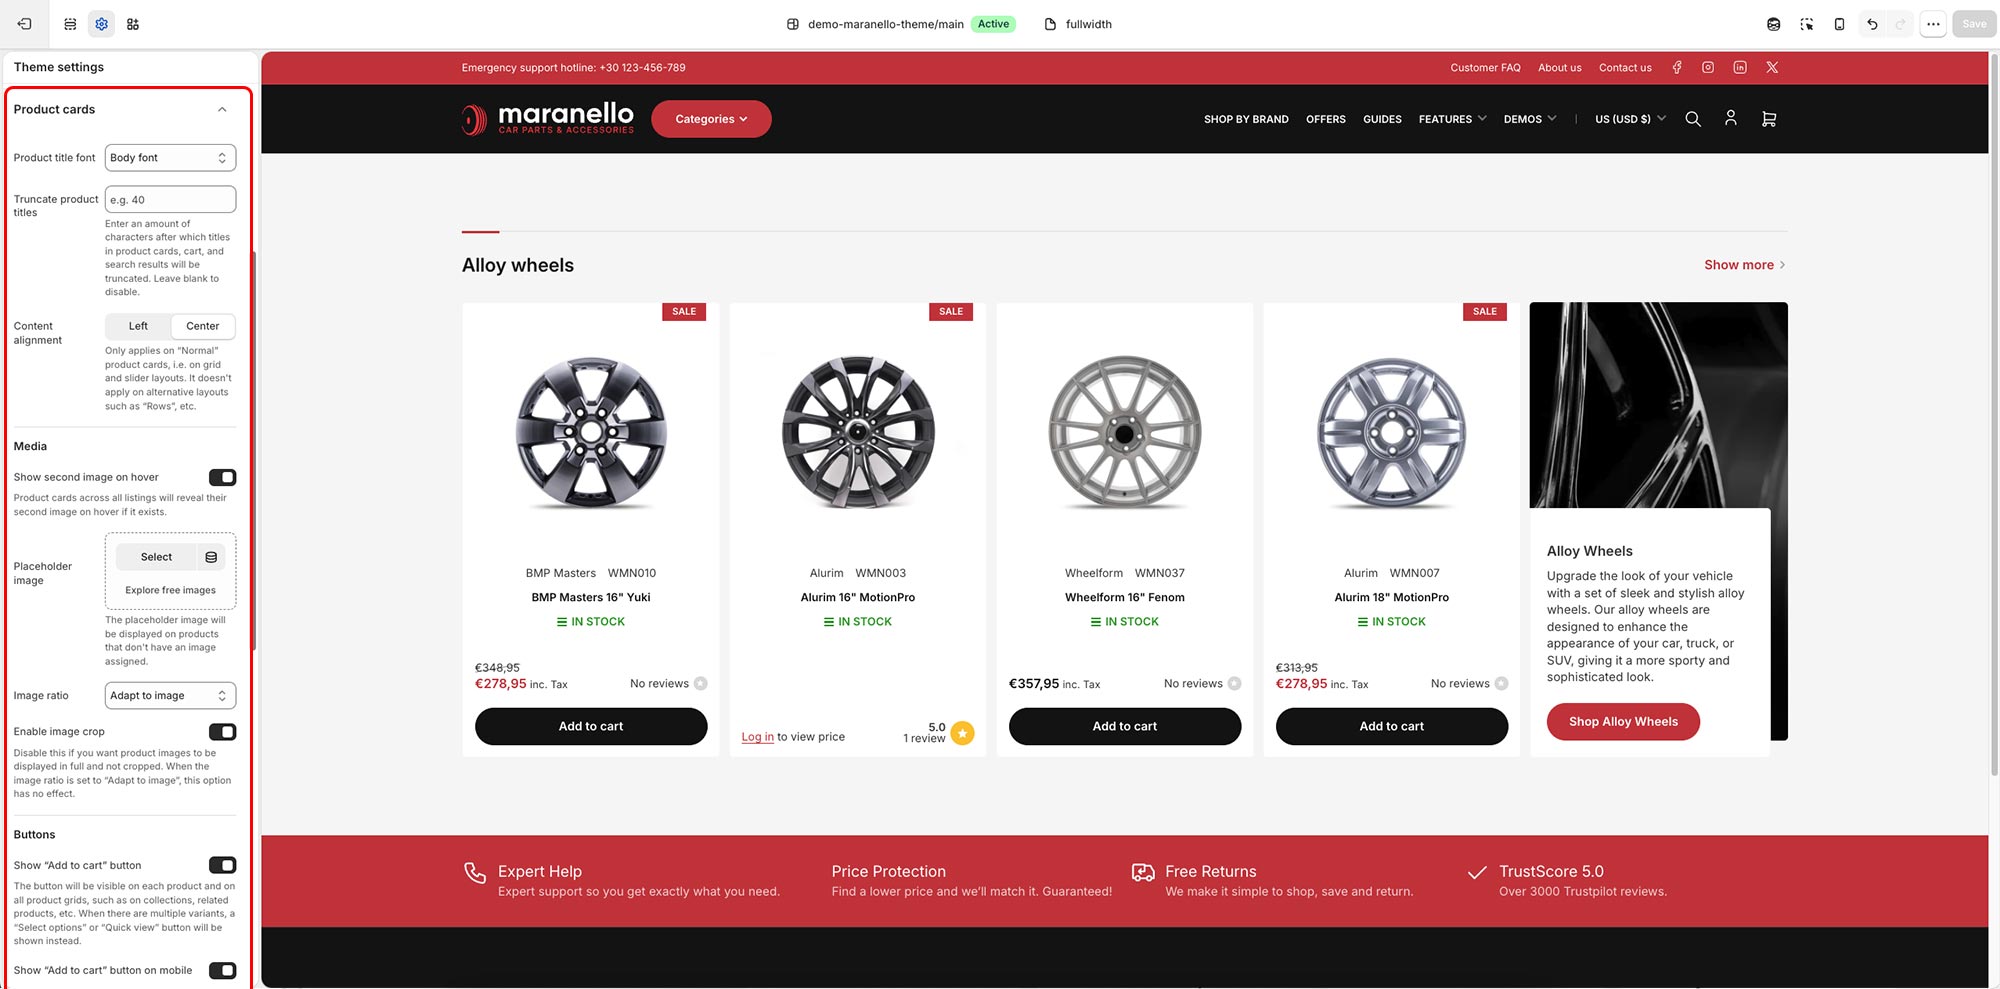Click the exit editor back icon
The height and width of the screenshot is (989, 2000).
tap(25, 24)
